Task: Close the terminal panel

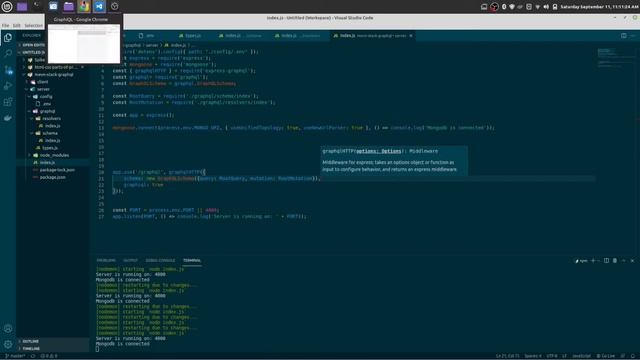Action: tap(632, 260)
